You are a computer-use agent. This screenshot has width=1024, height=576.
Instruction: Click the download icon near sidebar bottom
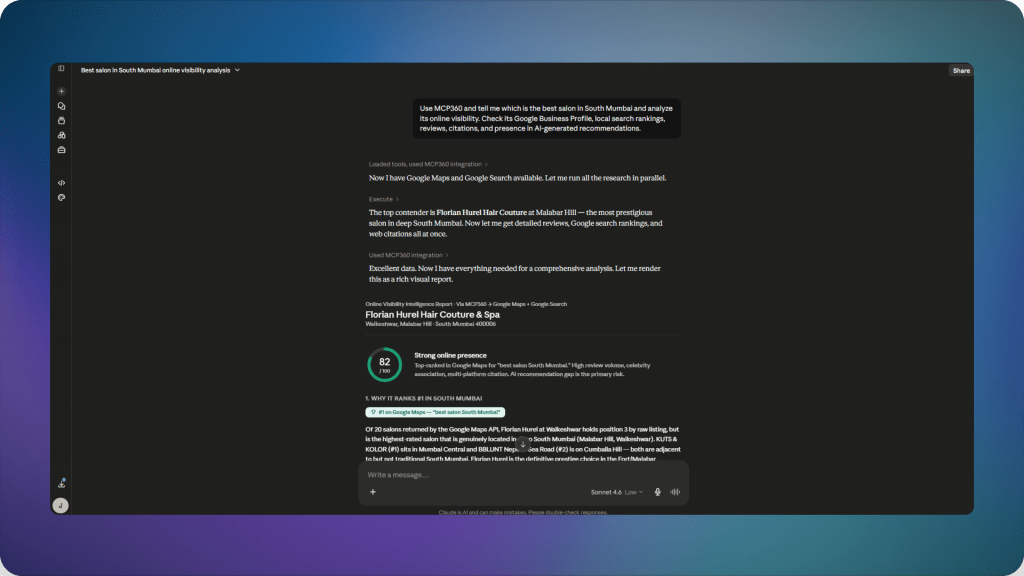[61, 484]
